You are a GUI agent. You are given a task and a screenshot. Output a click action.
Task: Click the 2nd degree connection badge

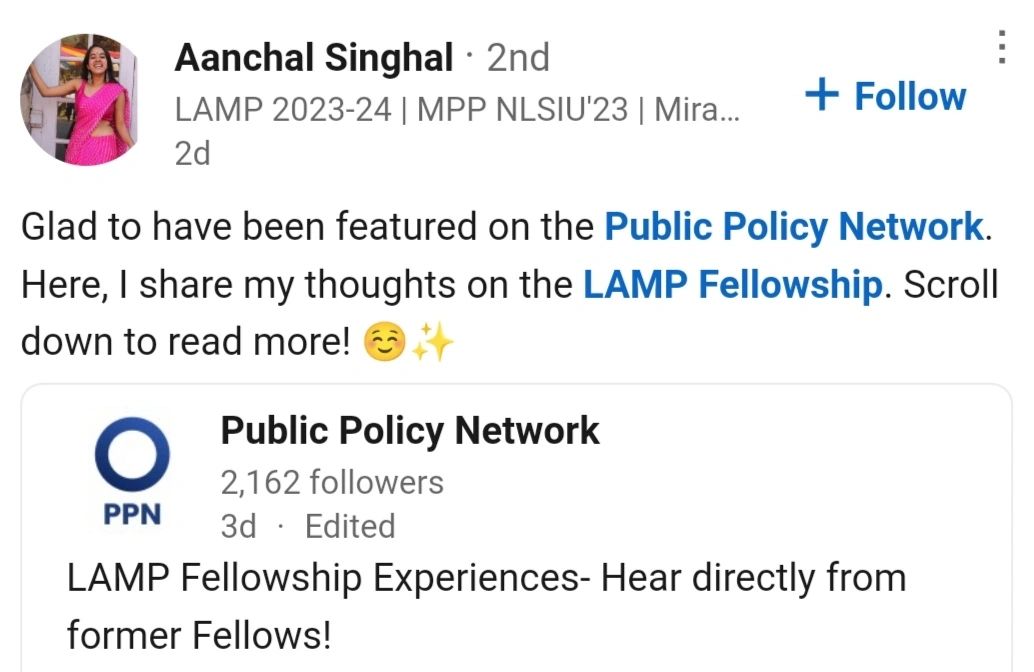click(518, 57)
